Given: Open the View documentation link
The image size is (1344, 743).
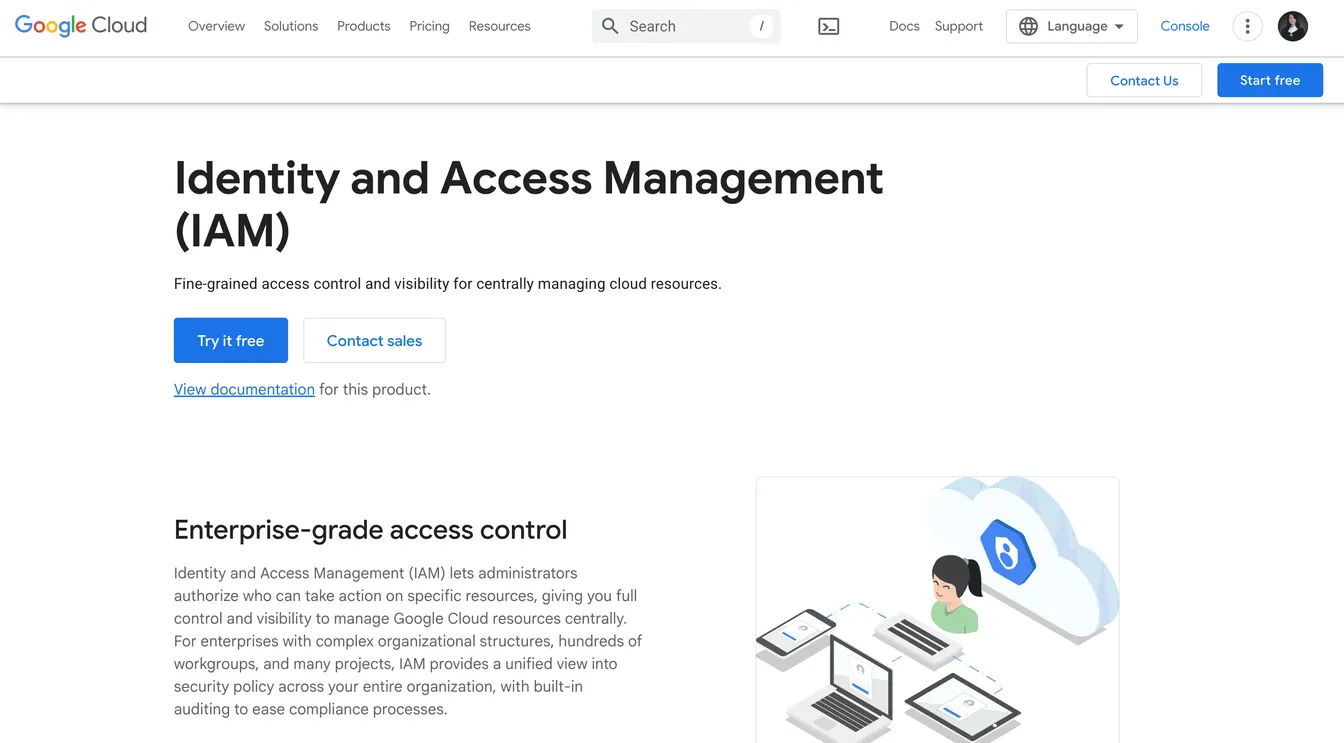Looking at the screenshot, I should pos(244,389).
